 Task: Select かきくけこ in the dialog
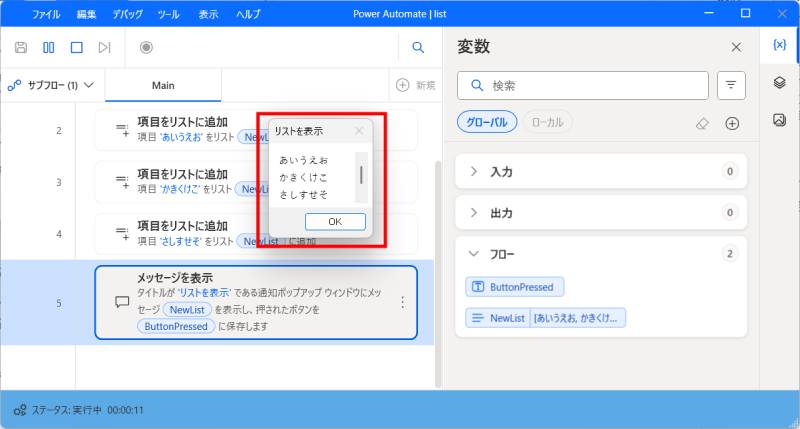pyautogui.click(x=304, y=178)
